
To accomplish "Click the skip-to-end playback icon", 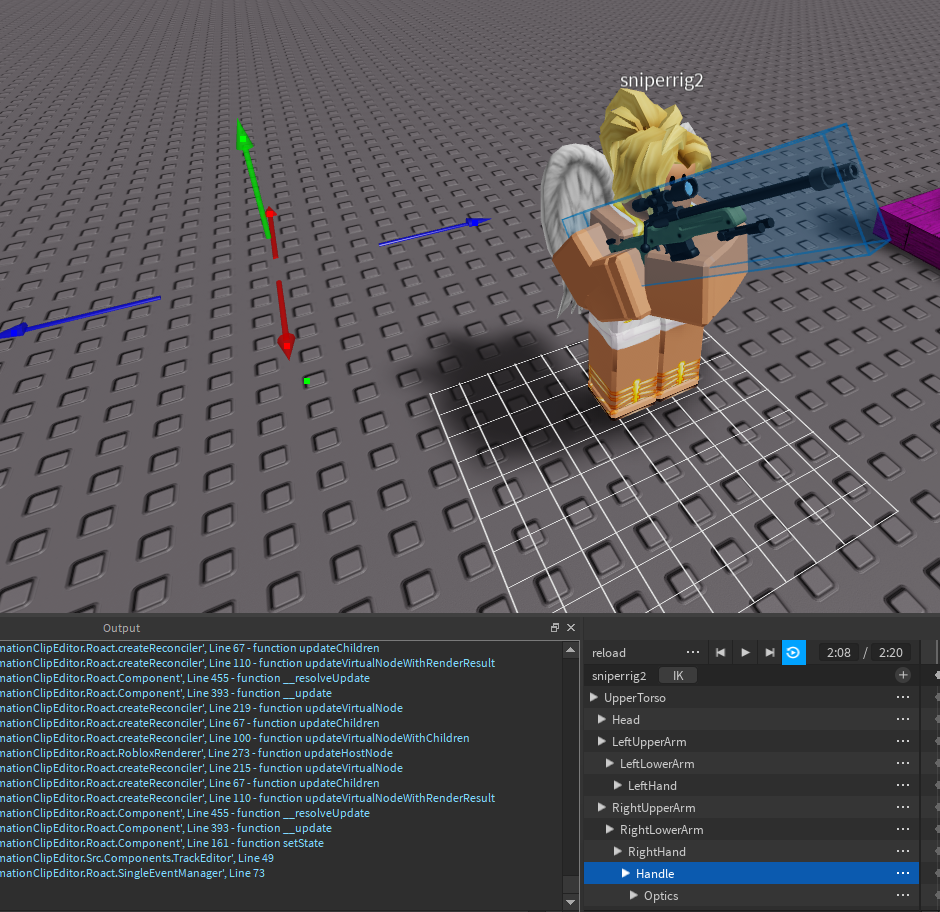I will 769,652.
